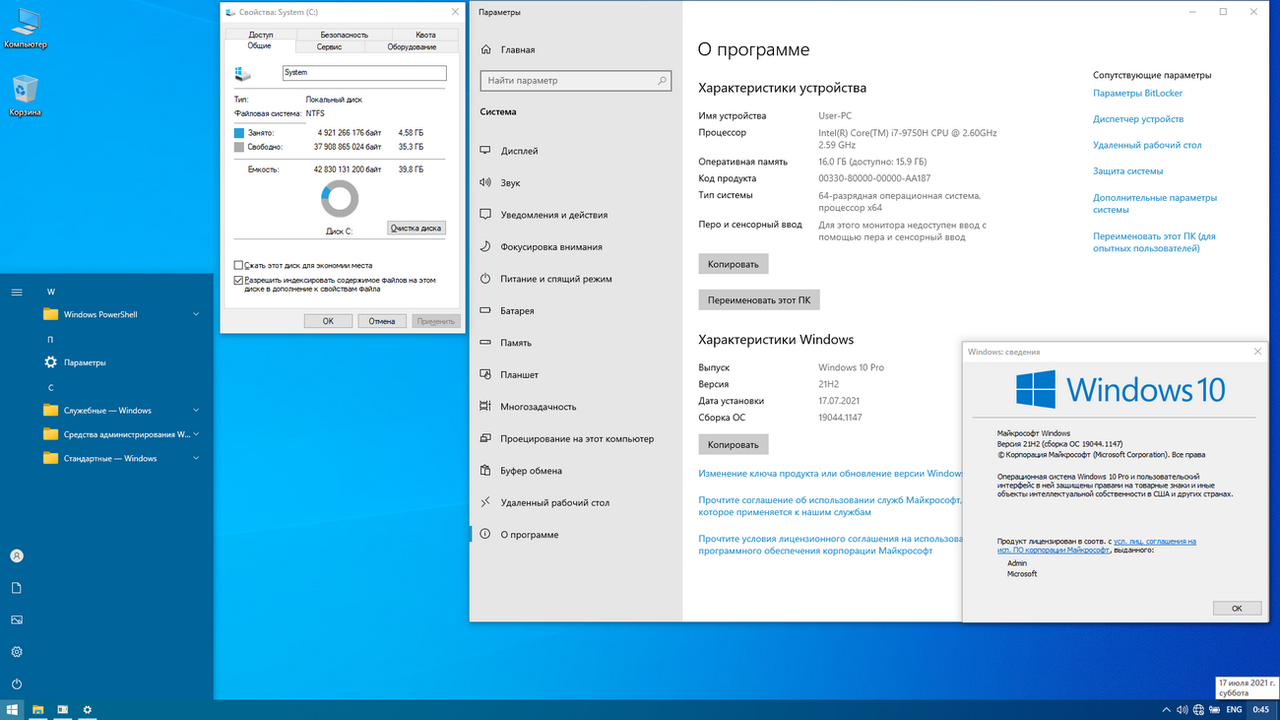This screenshot has width=1280, height=720.
Task: Open Дополнительные параметры системы link
Action: click(x=1155, y=203)
